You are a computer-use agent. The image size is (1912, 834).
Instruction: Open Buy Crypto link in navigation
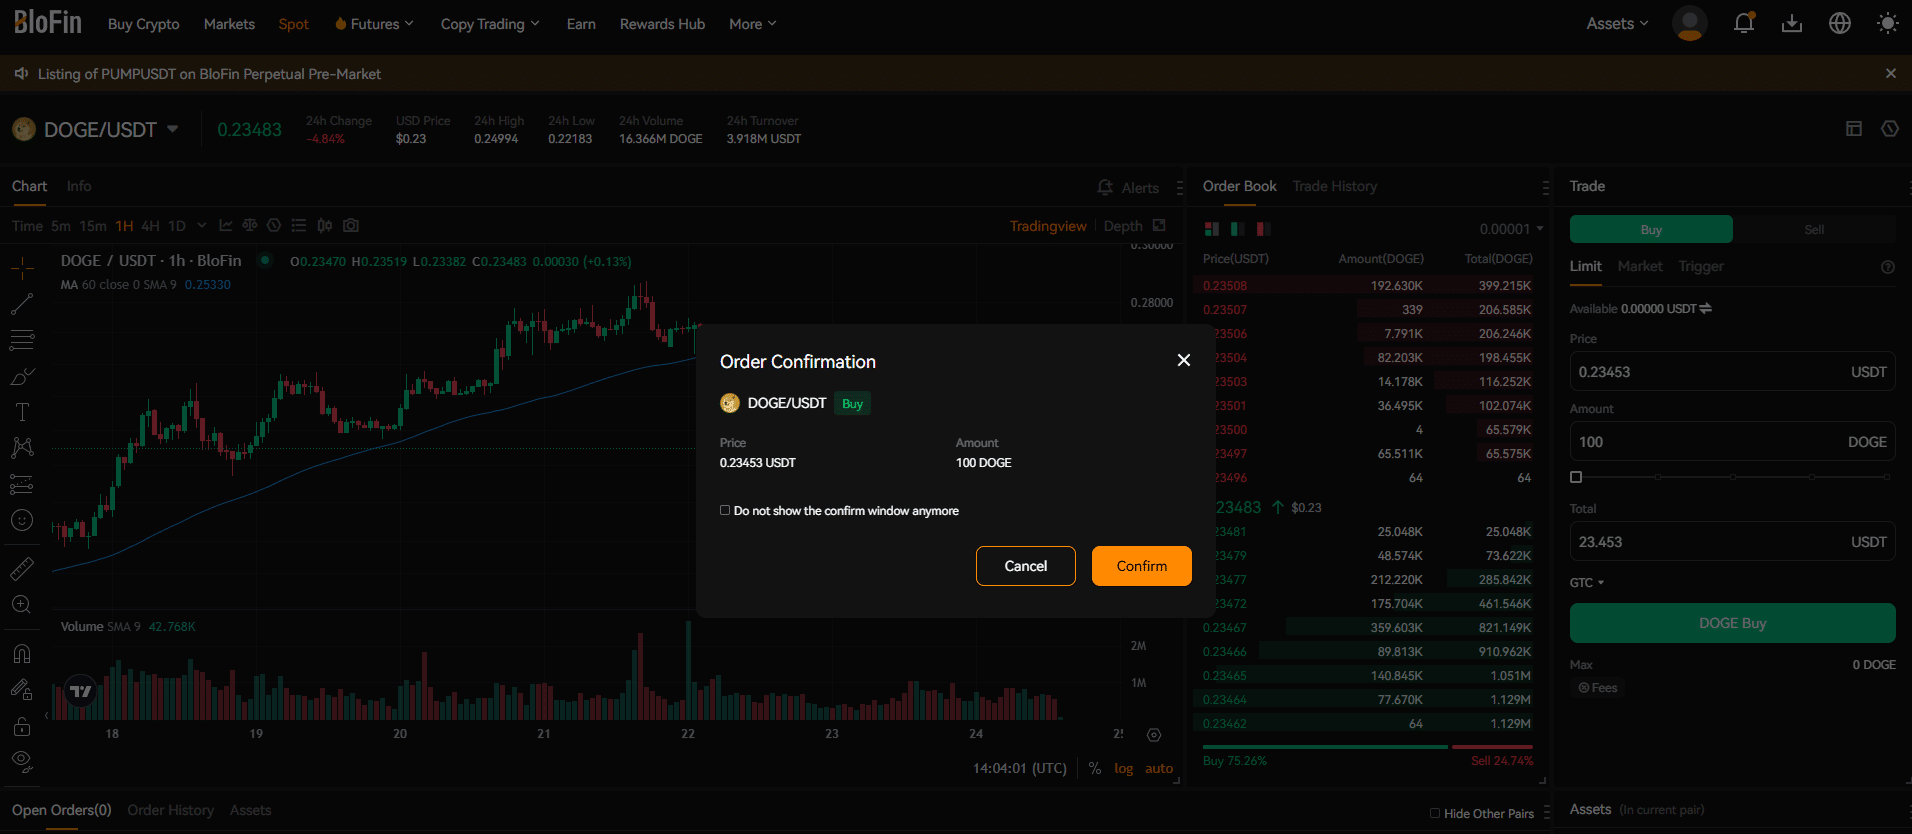point(144,24)
